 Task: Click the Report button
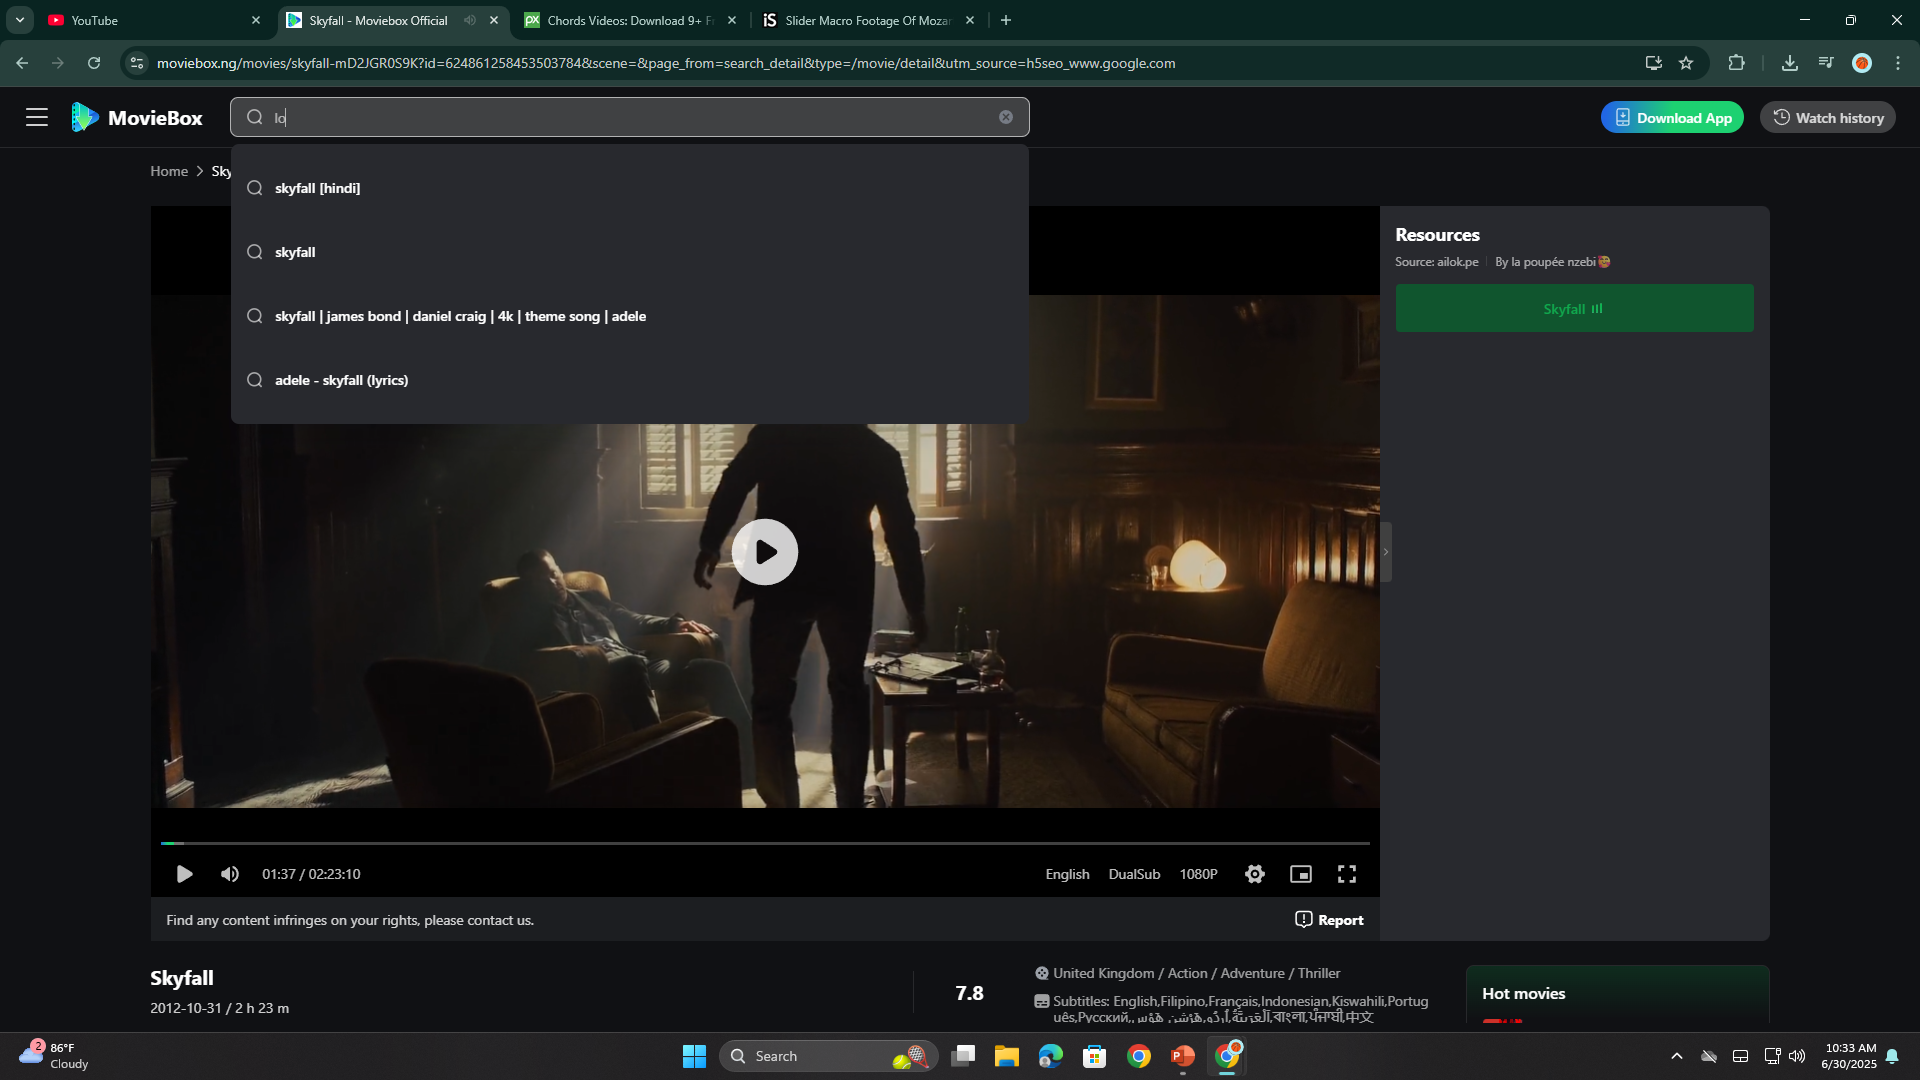[1329, 920]
